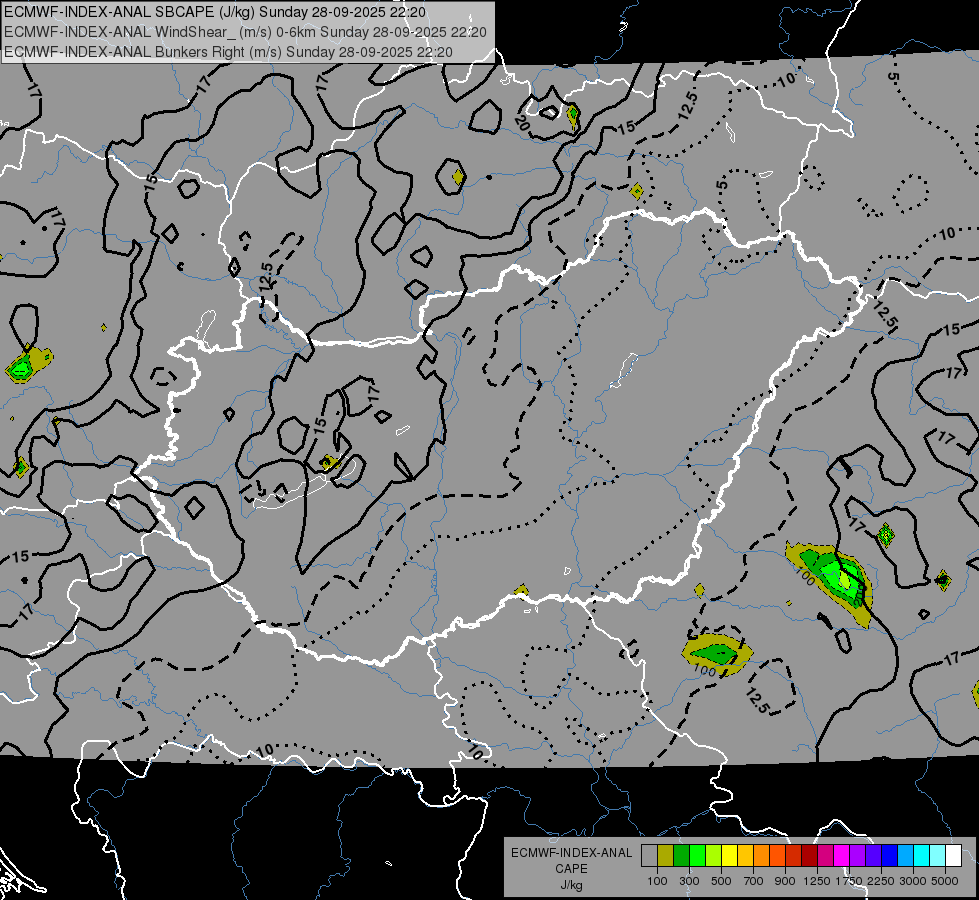This screenshot has height=900, width=979.
Task: Click the CAPE word in legend
Action: (x=571, y=869)
